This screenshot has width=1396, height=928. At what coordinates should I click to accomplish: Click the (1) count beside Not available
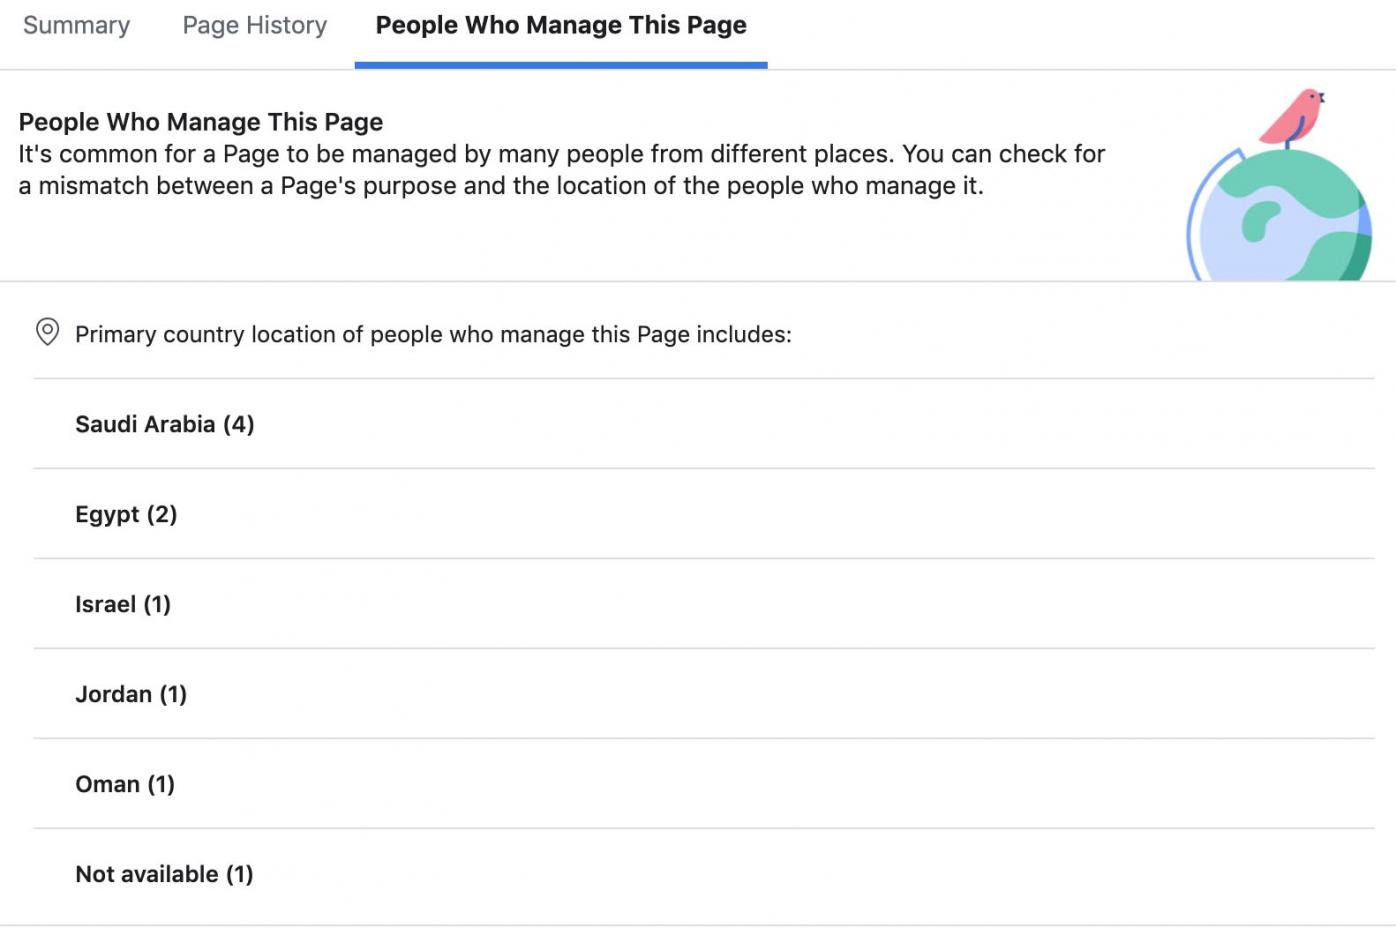coord(240,874)
